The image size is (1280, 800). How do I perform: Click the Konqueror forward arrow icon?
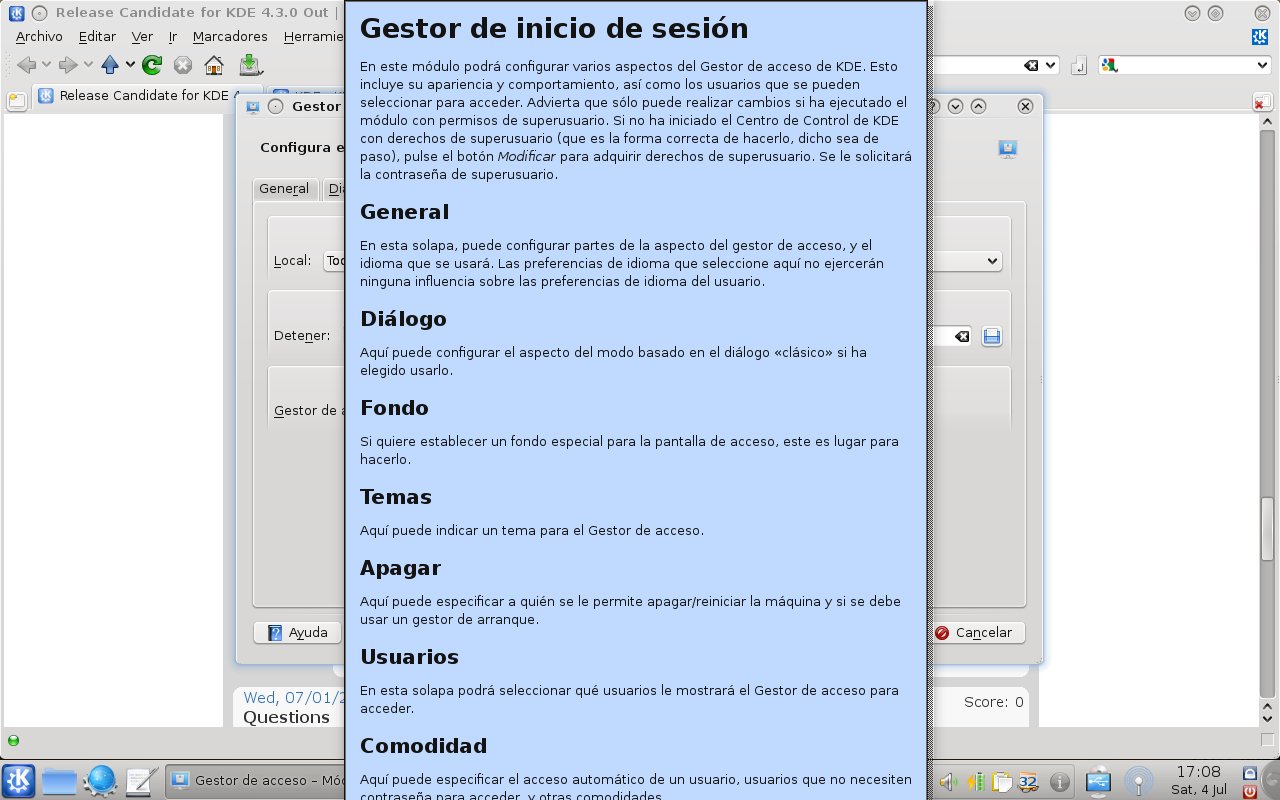[68, 65]
